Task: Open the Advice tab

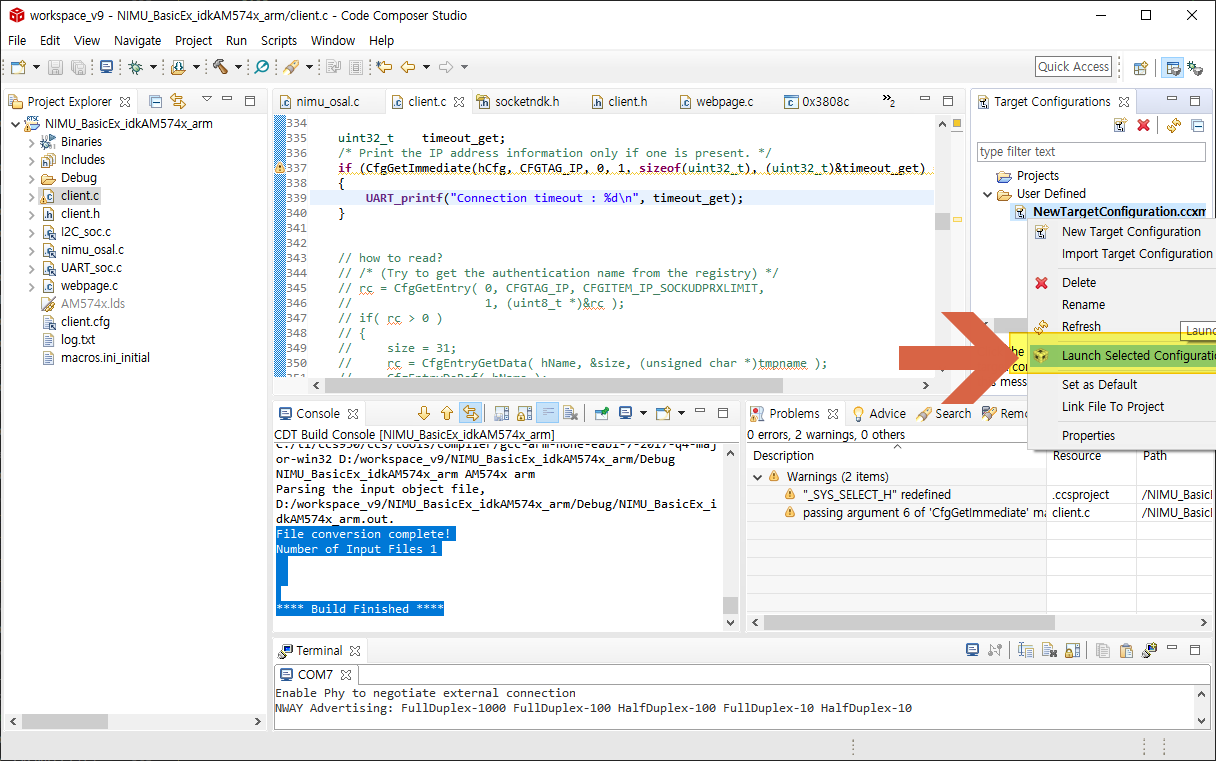Action: (x=878, y=413)
